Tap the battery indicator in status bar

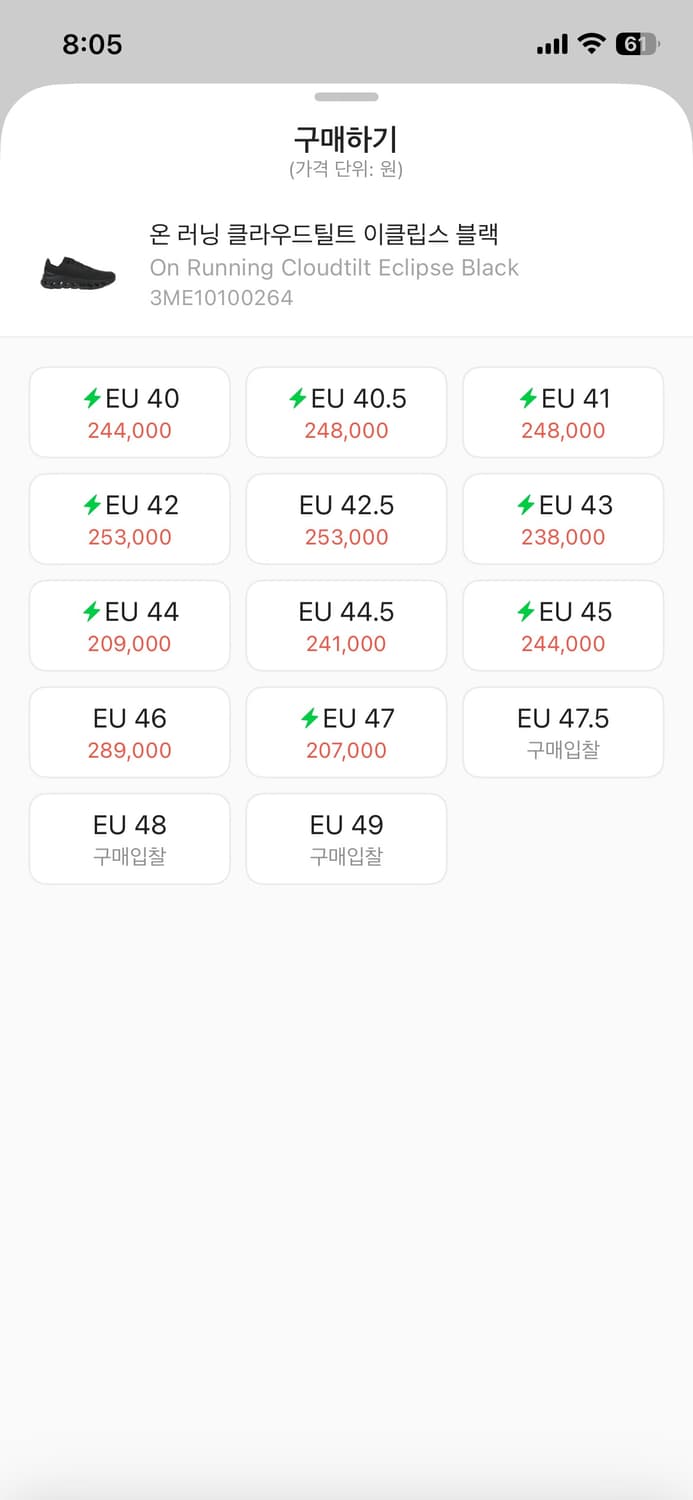pos(636,44)
